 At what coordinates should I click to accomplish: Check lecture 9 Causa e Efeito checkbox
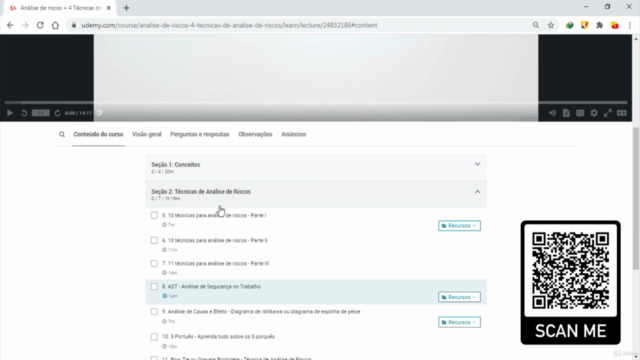(154, 312)
